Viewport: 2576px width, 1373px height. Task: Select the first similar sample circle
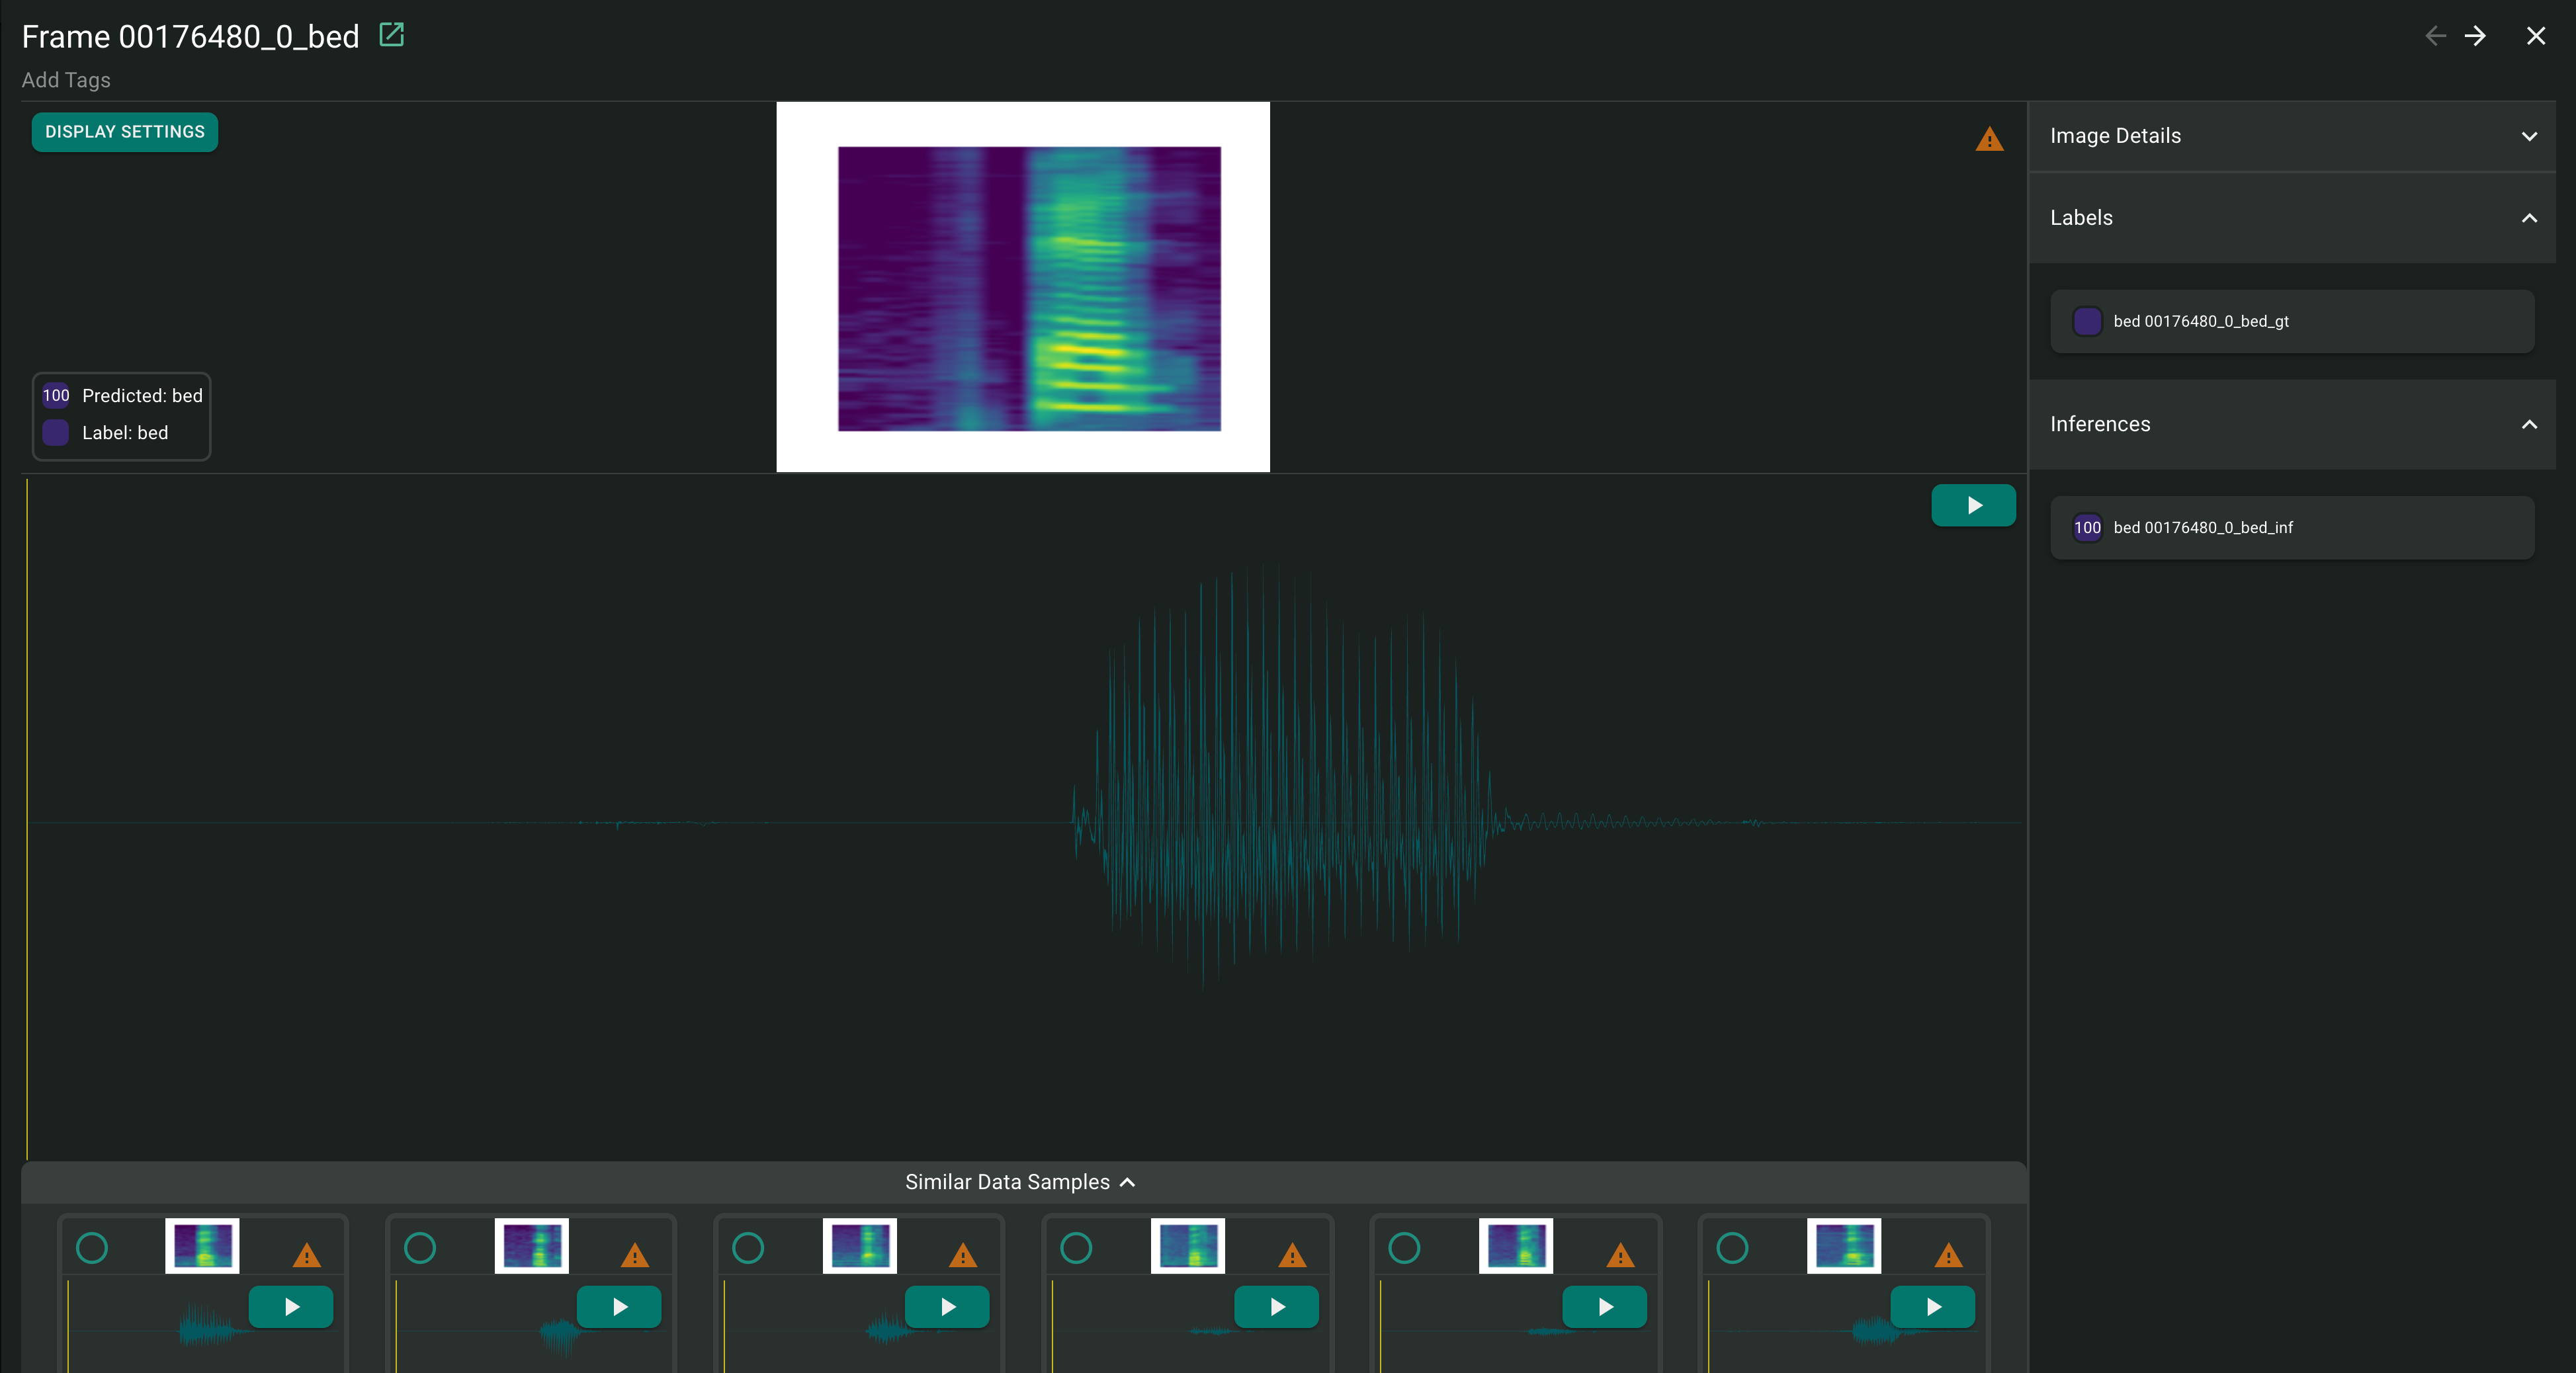92,1247
